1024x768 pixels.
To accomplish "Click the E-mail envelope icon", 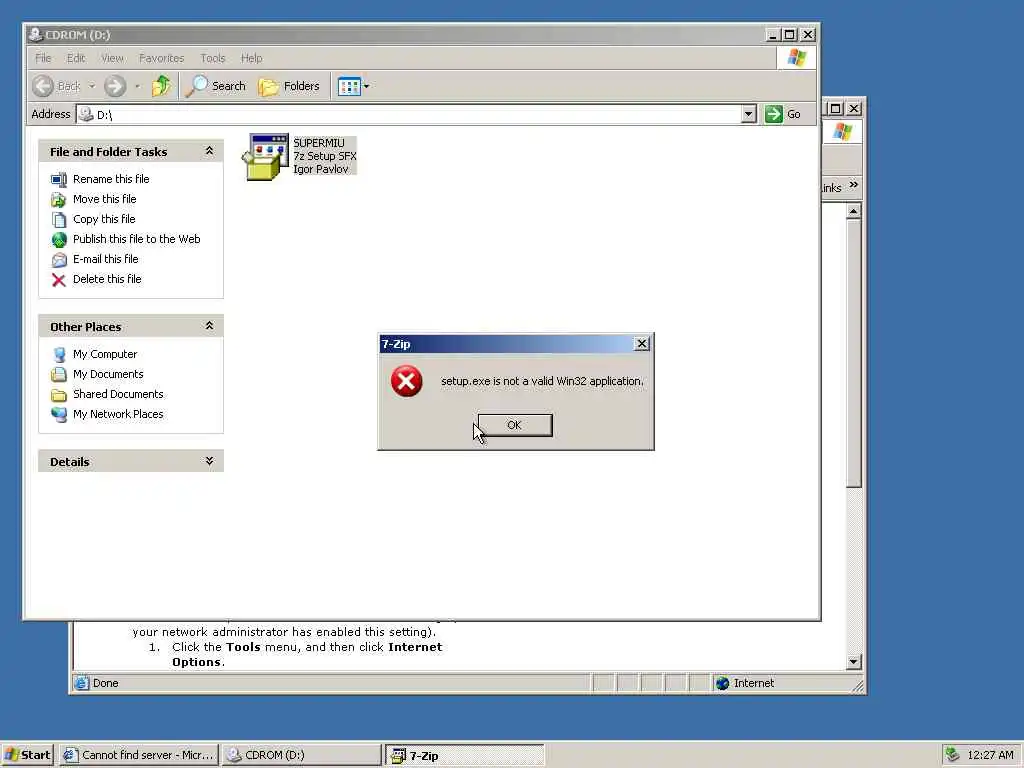I will pos(59,260).
